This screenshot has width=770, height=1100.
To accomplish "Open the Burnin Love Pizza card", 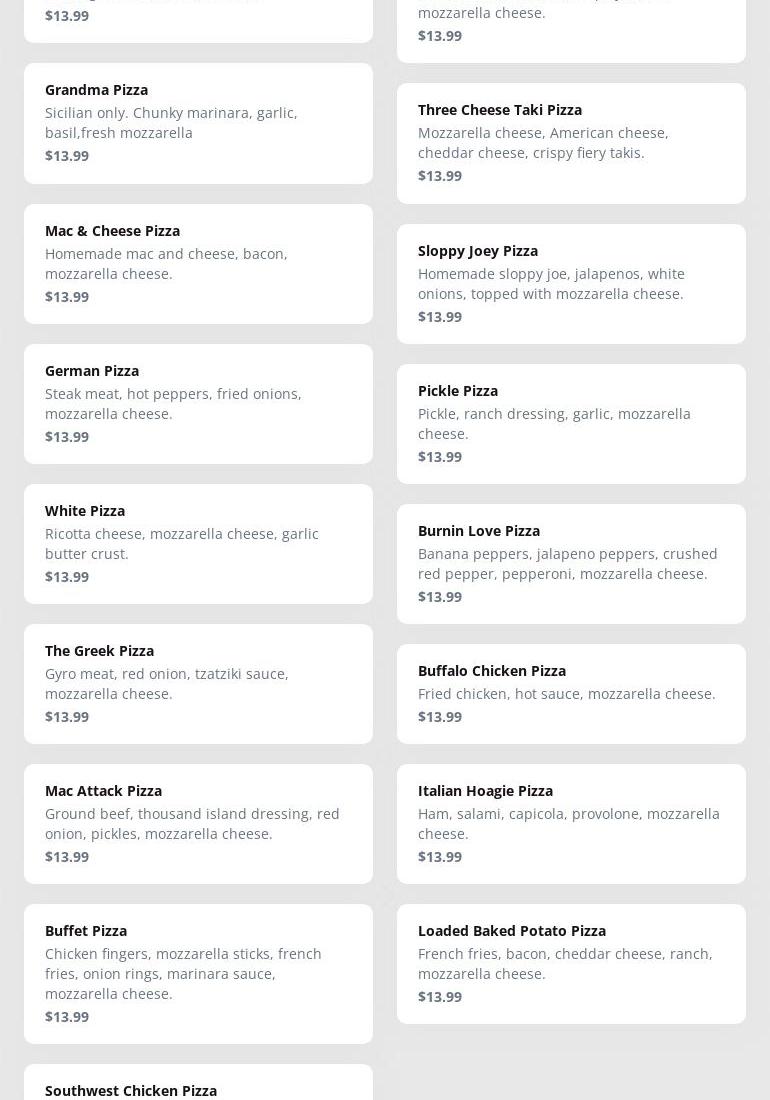I will [x=571, y=564].
